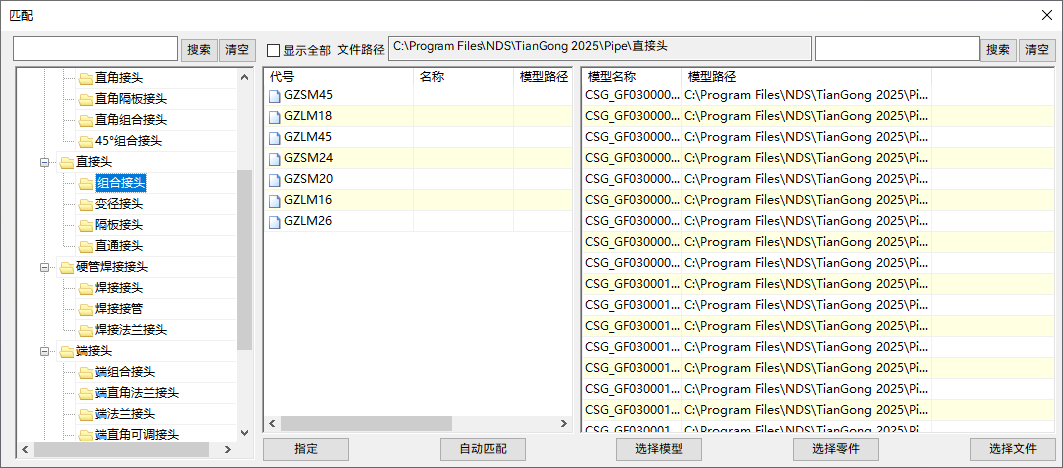This screenshot has width=1063, height=468.
Task: Click the file icon beside GZLM26
Action: tap(274, 221)
